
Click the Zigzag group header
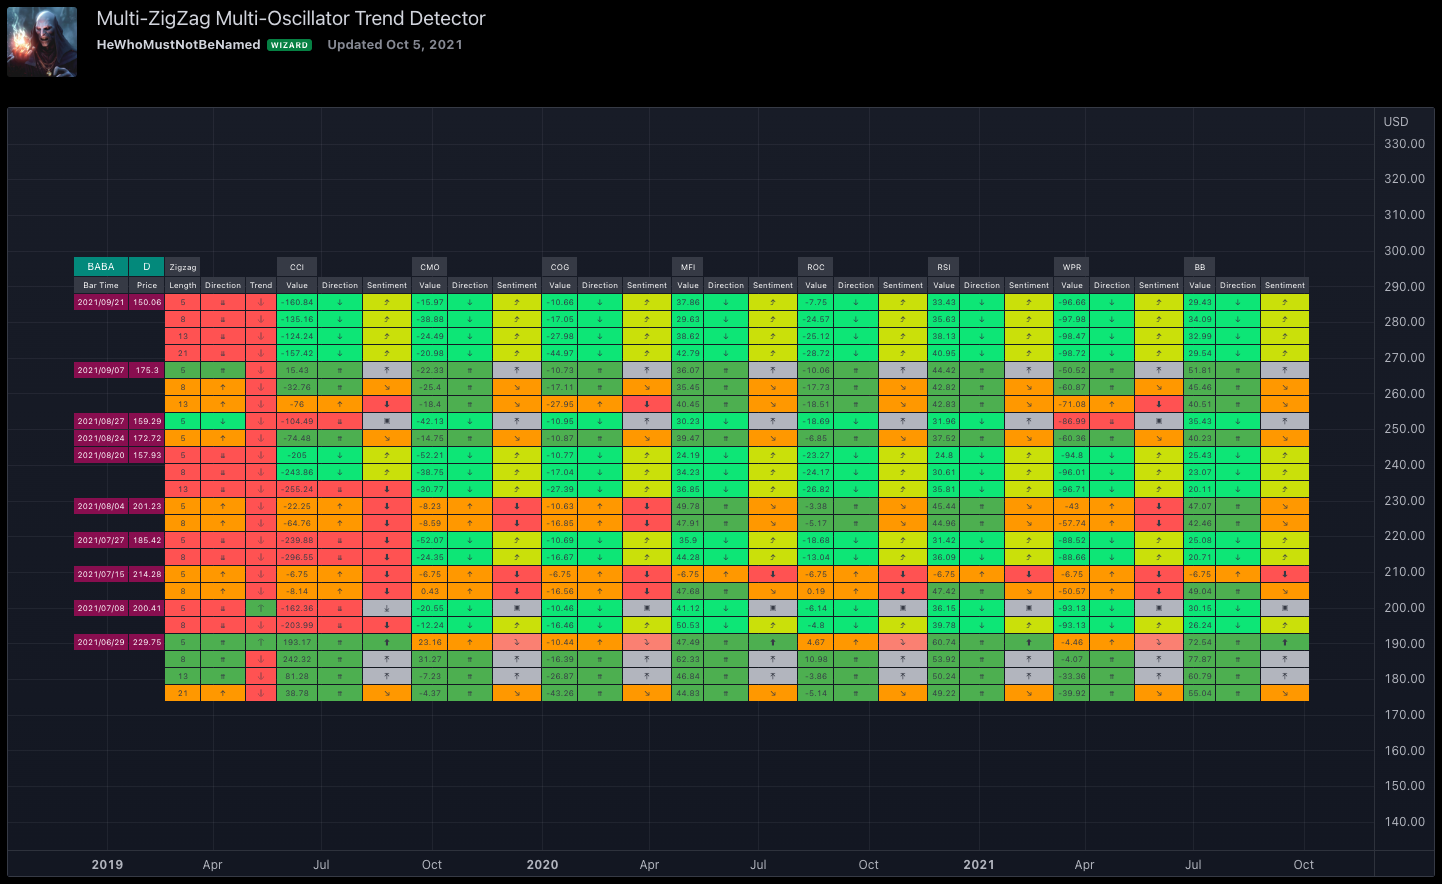pyautogui.click(x=183, y=267)
